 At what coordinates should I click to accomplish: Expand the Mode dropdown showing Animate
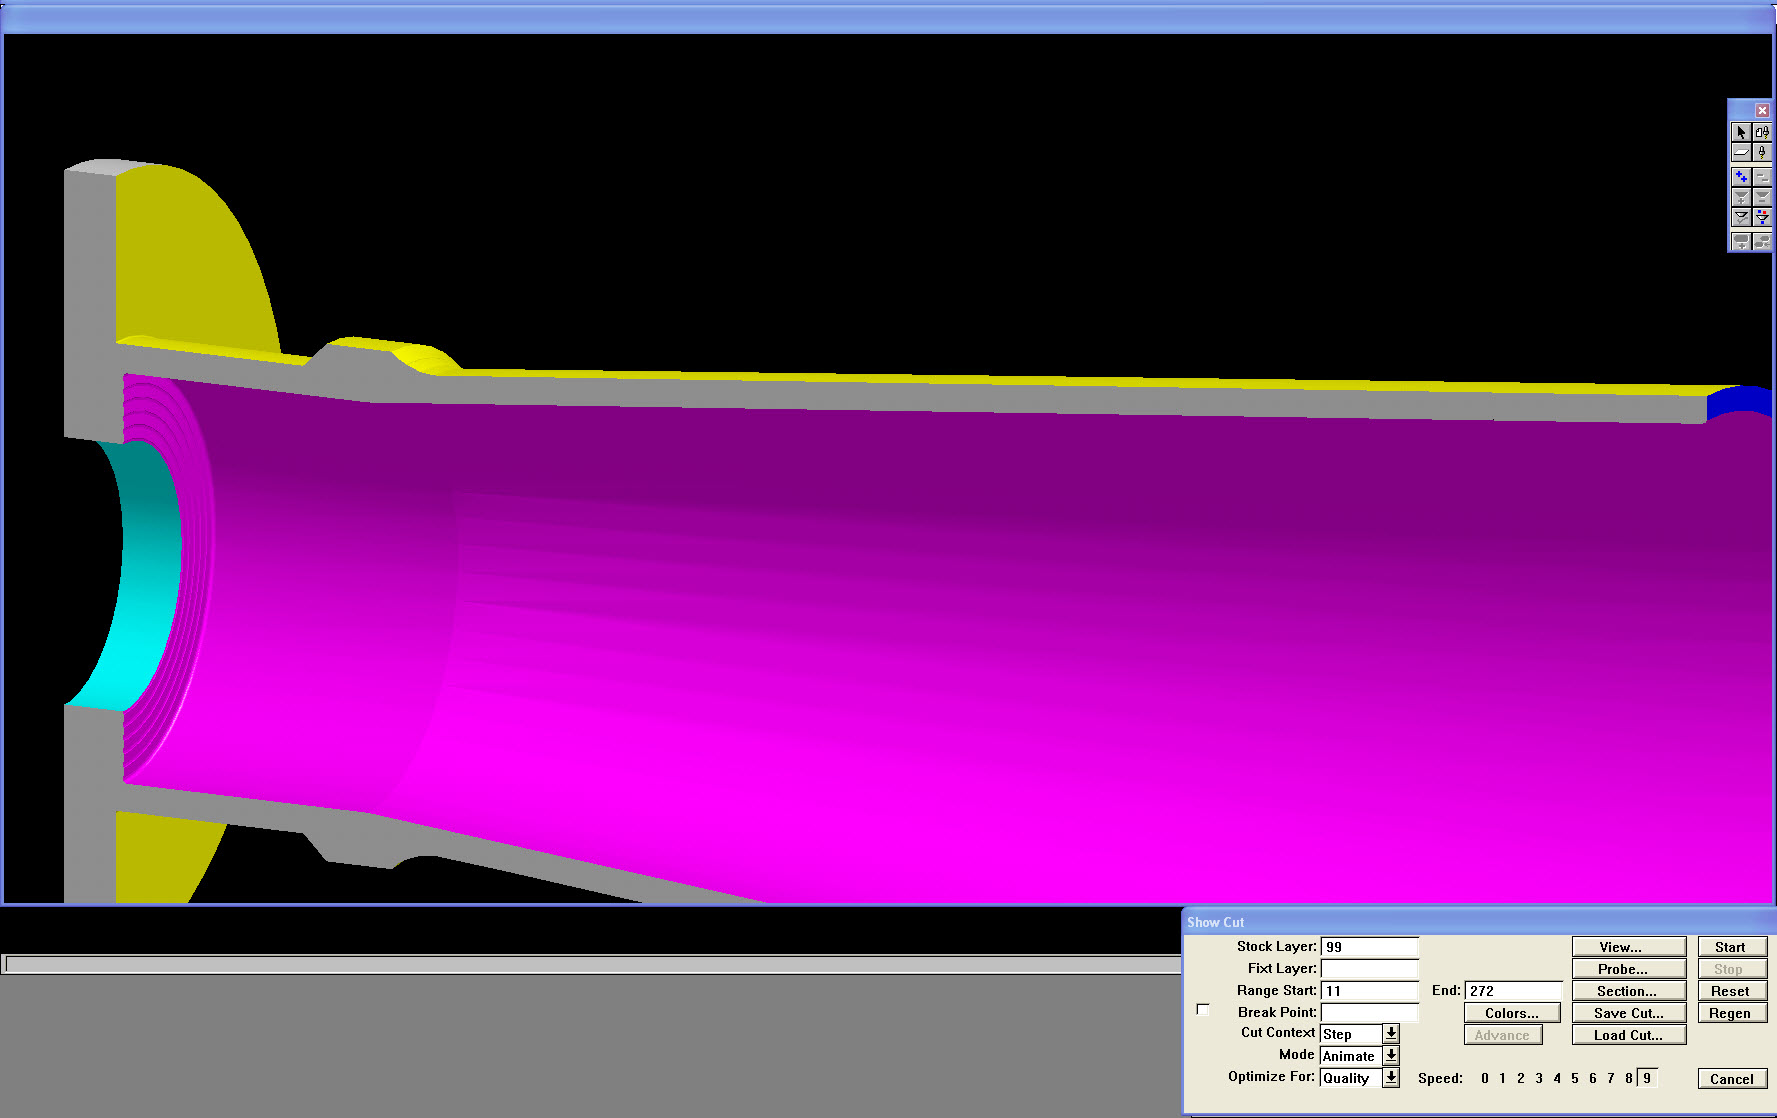pos(1391,1056)
